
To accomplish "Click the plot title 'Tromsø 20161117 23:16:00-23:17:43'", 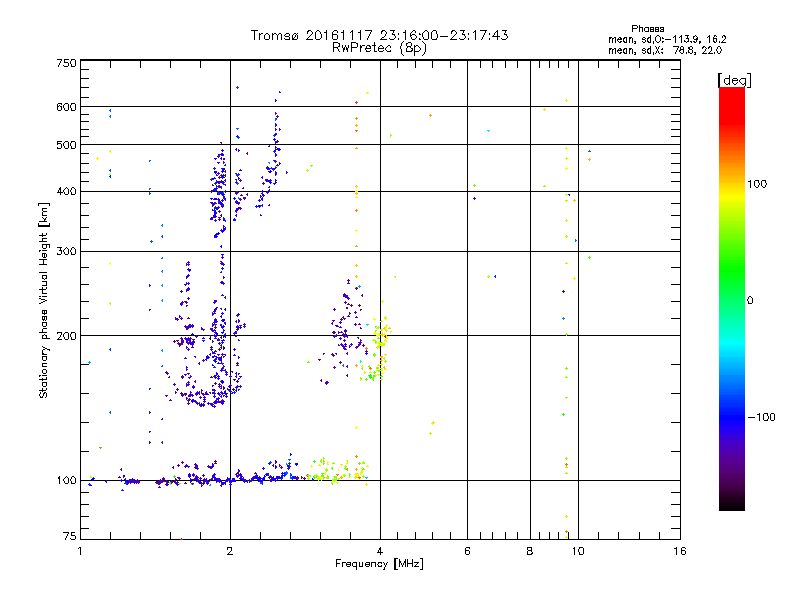I will [379, 35].
